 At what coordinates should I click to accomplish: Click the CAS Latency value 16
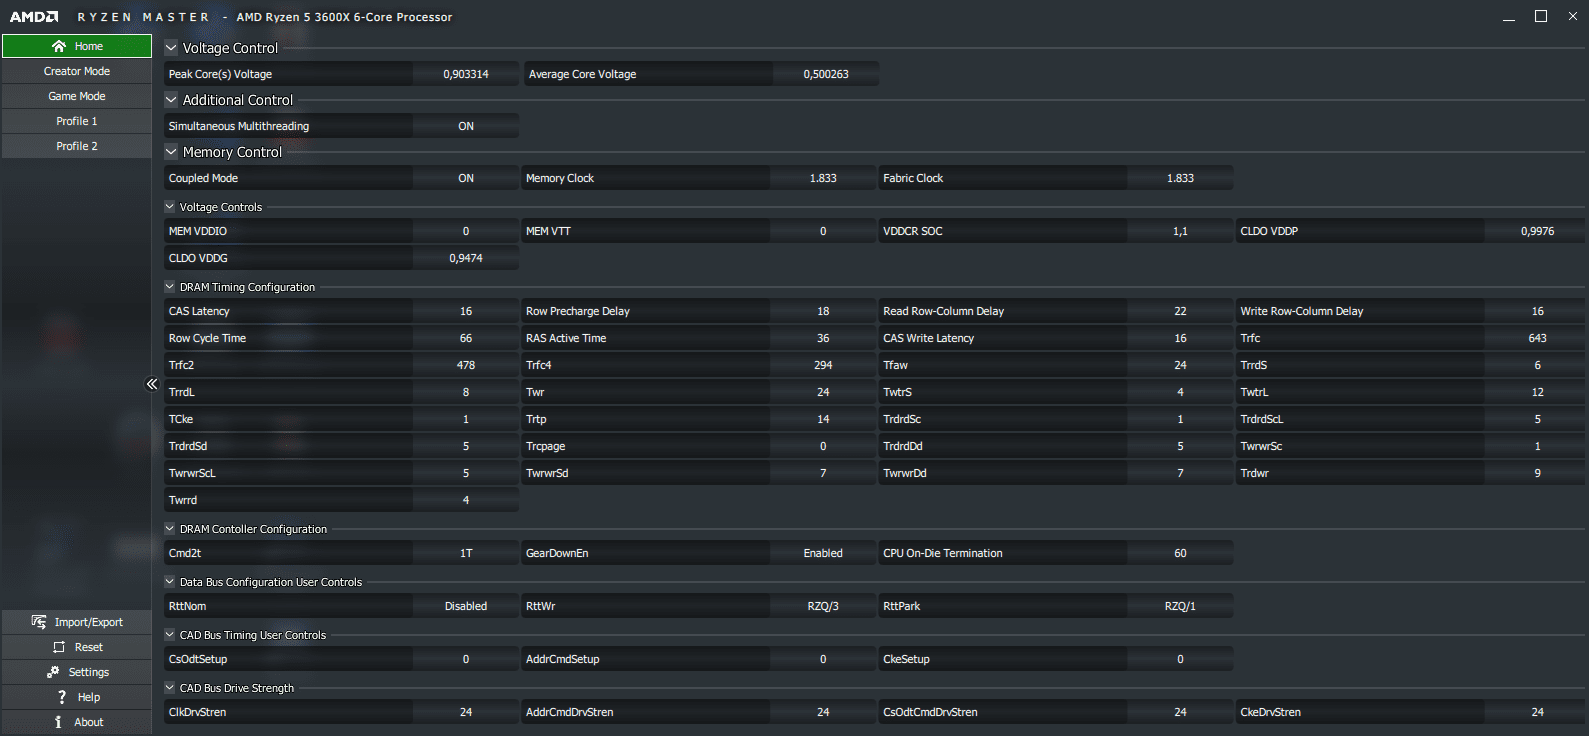pyautogui.click(x=466, y=311)
